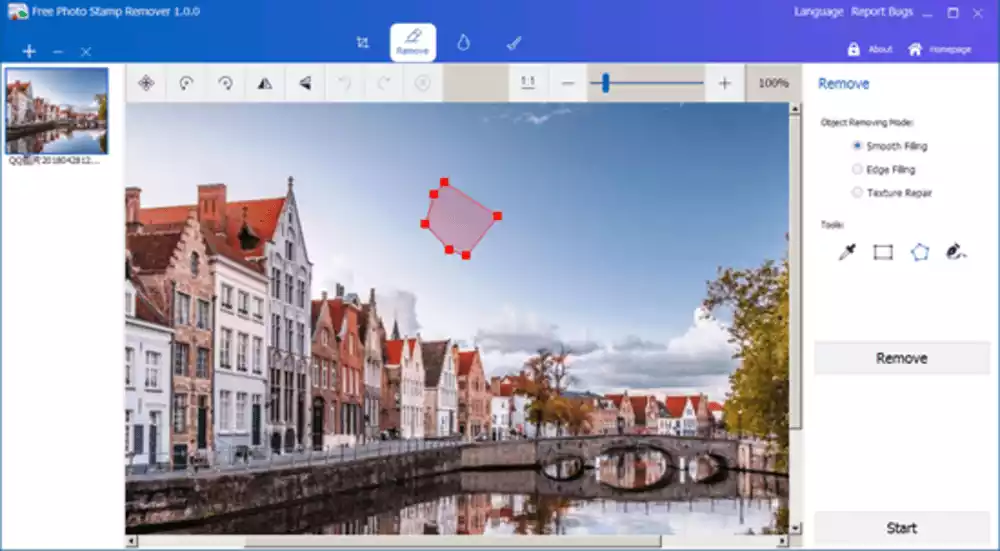Select the move/pan tool

pos(146,83)
